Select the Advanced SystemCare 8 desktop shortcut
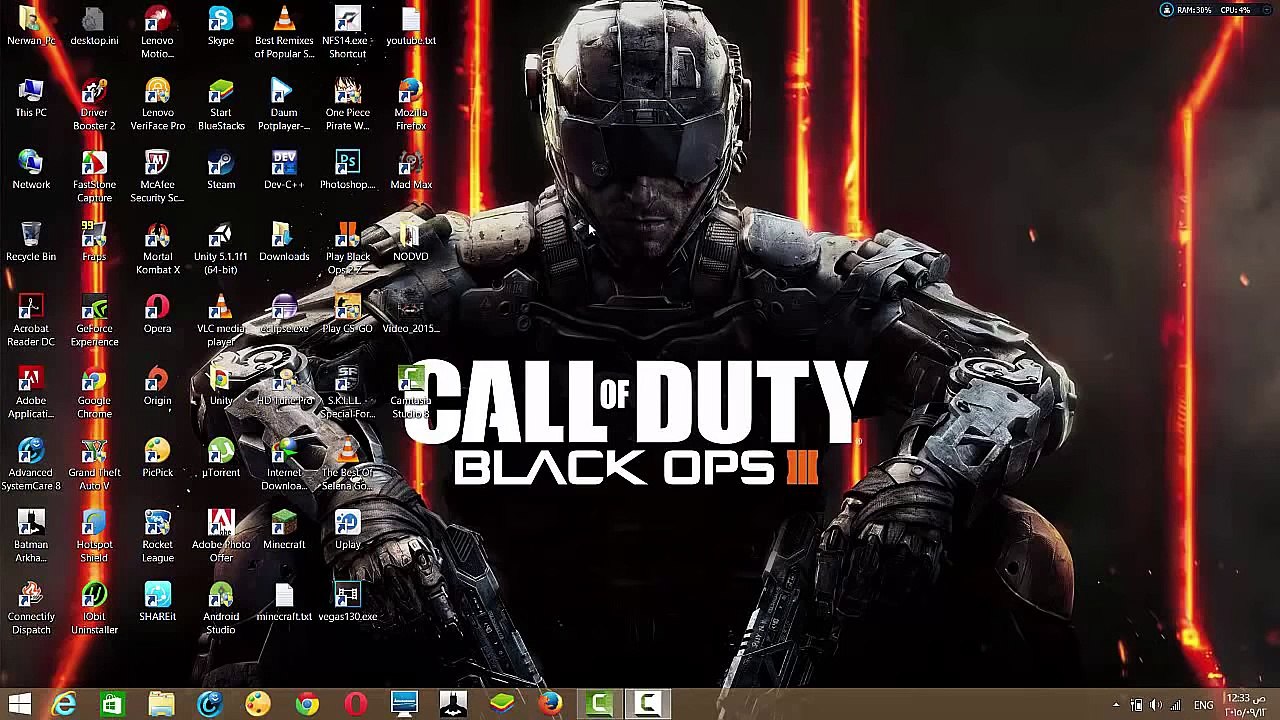Viewport: 1280px width, 720px height. pos(31,465)
